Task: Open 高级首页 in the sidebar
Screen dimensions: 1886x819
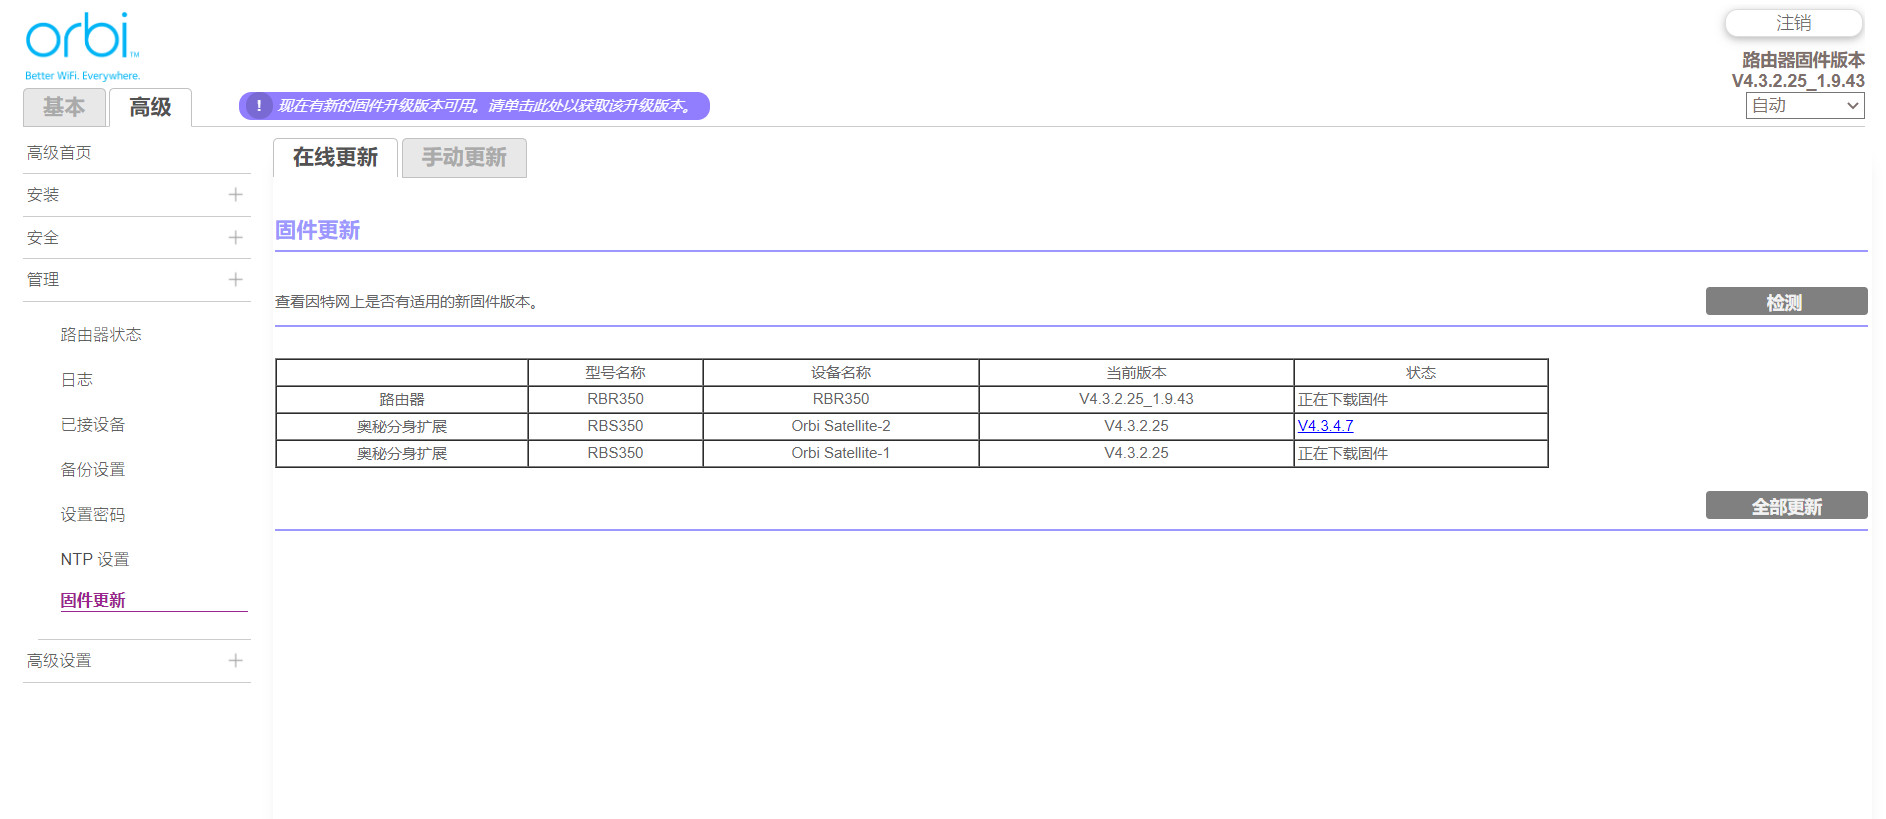Action: [x=59, y=153]
